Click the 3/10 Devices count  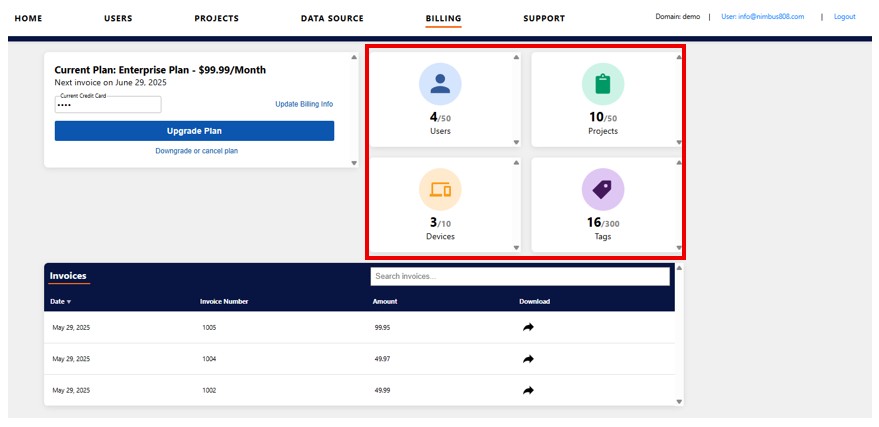click(x=440, y=223)
